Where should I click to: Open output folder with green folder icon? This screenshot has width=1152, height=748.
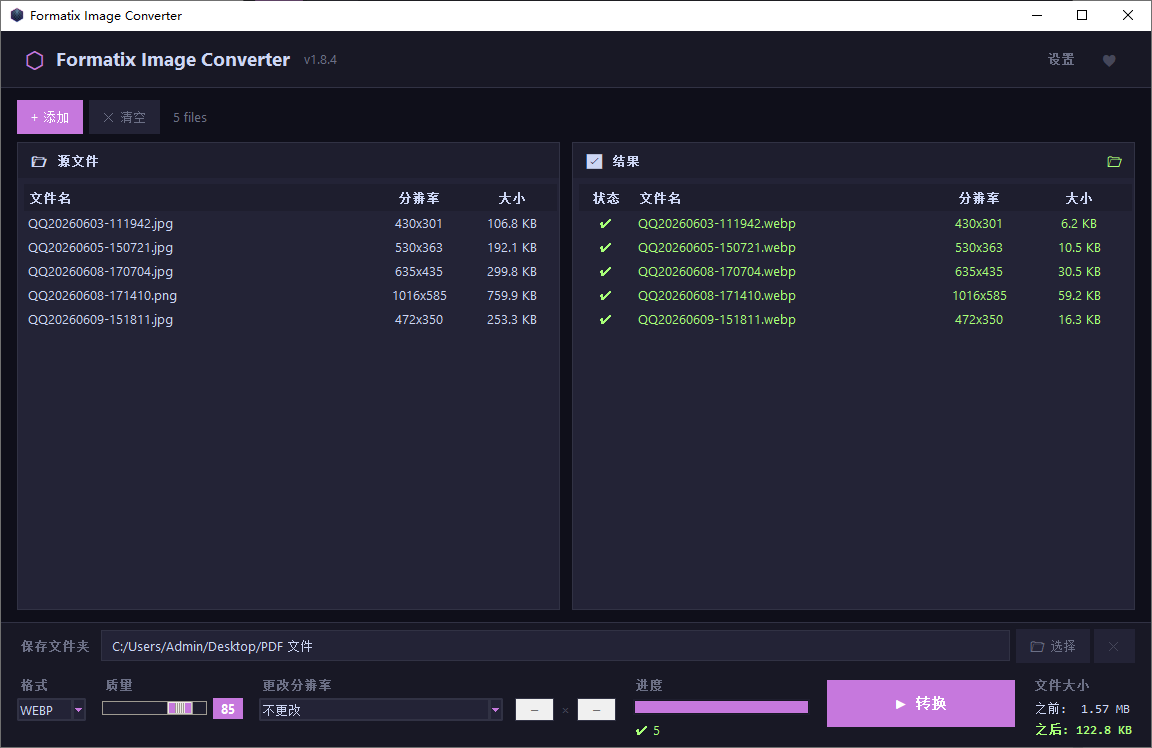point(1114,162)
